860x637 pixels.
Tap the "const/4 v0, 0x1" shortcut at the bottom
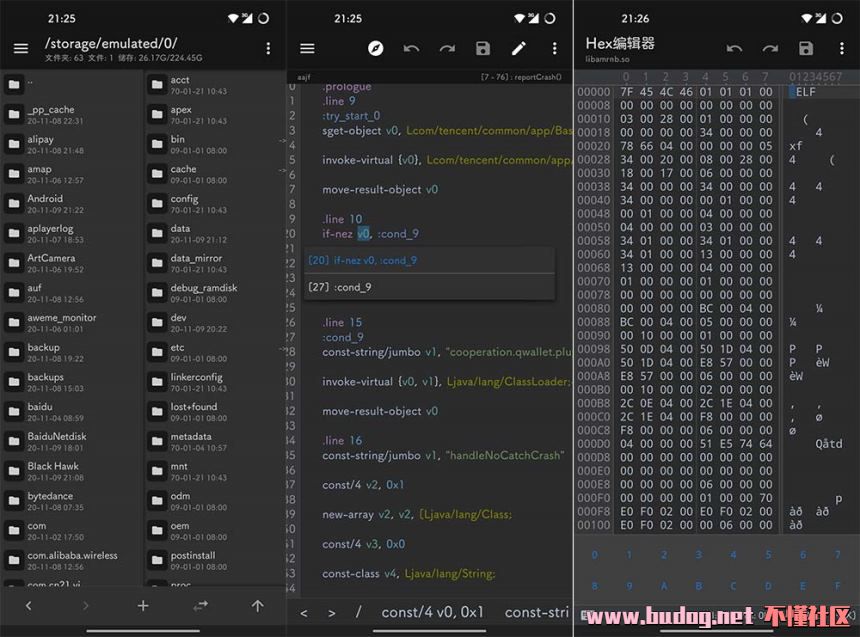point(432,612)
